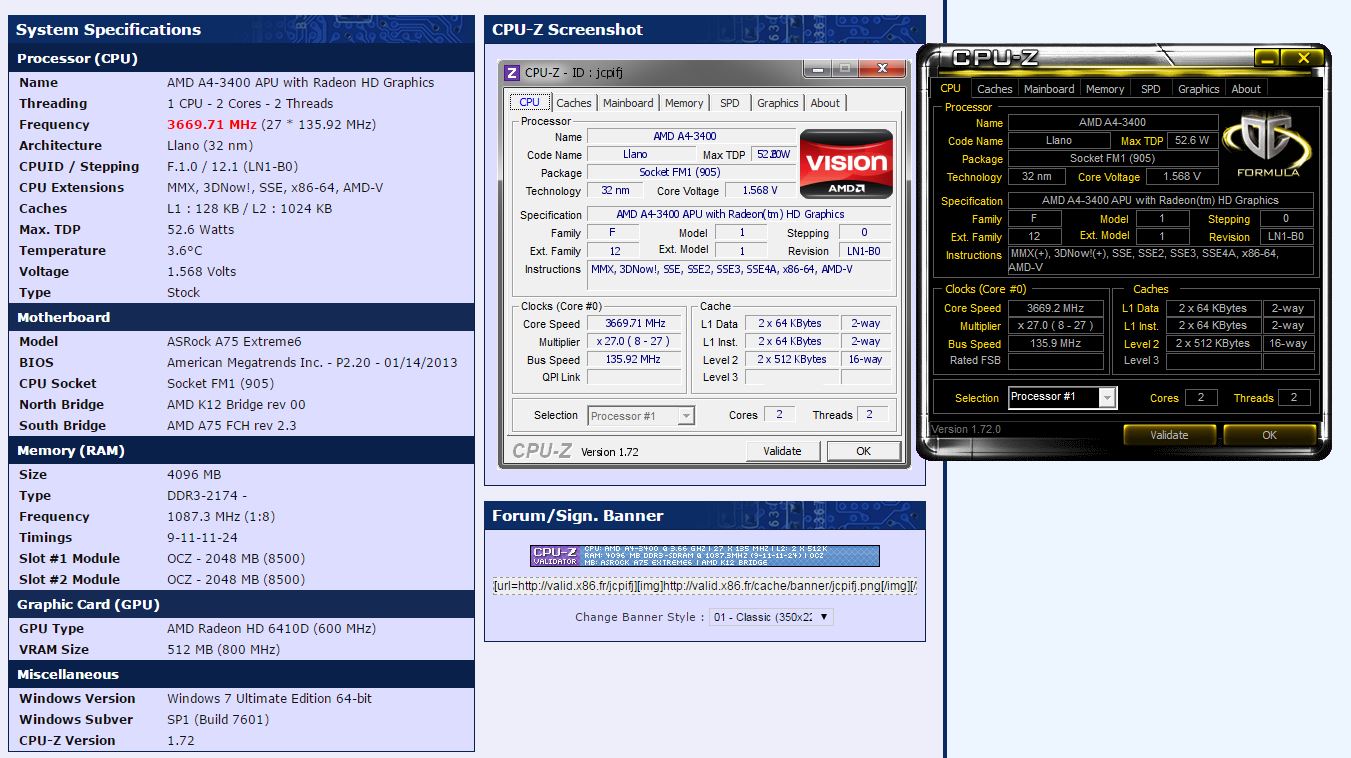Switch to About tab in dark CPU-Z
The width and height of the screenshot is (1351, 758).
1246,89
